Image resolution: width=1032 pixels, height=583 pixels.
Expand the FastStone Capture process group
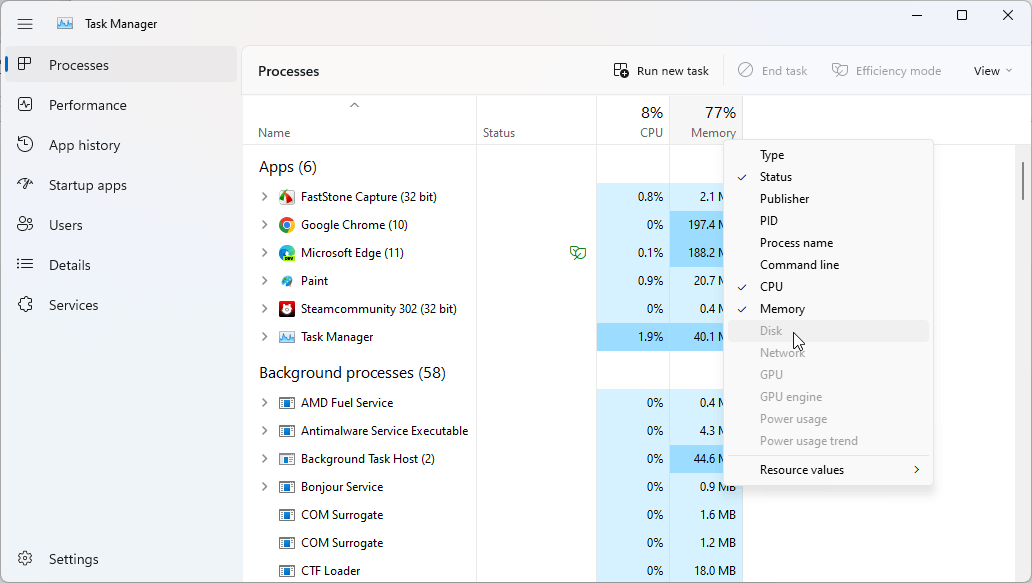pos(265,197)
